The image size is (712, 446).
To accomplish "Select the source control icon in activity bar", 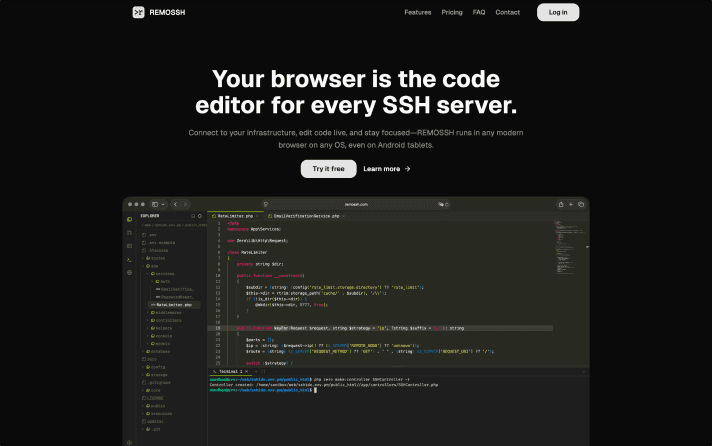I will 129,233.
